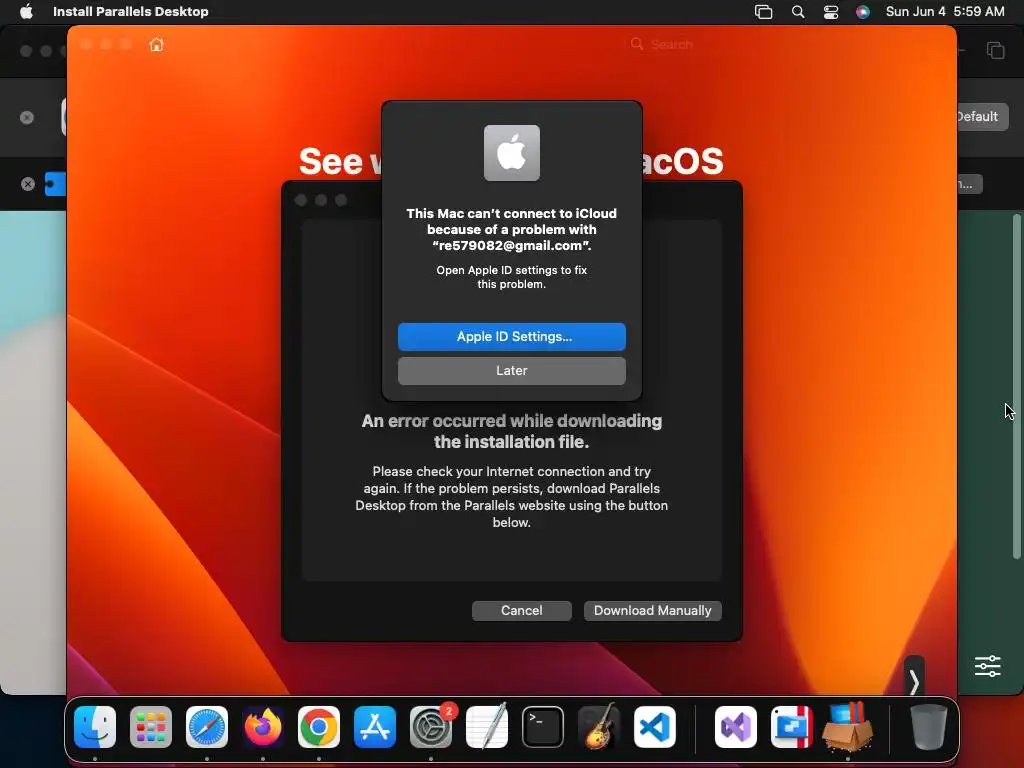This screenshot has height=768, width=1024.
Task: Click the Default button in background window
Action: 981,117
